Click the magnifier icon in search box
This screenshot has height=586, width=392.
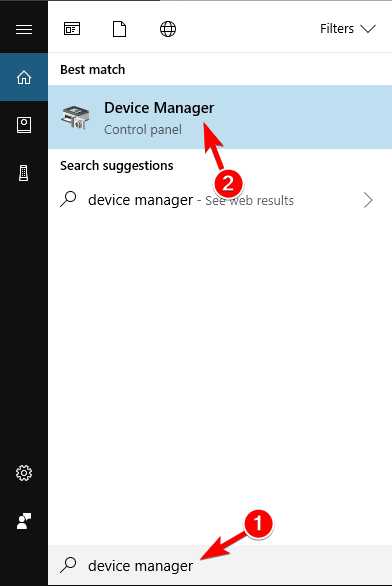(x=68, y=565)
